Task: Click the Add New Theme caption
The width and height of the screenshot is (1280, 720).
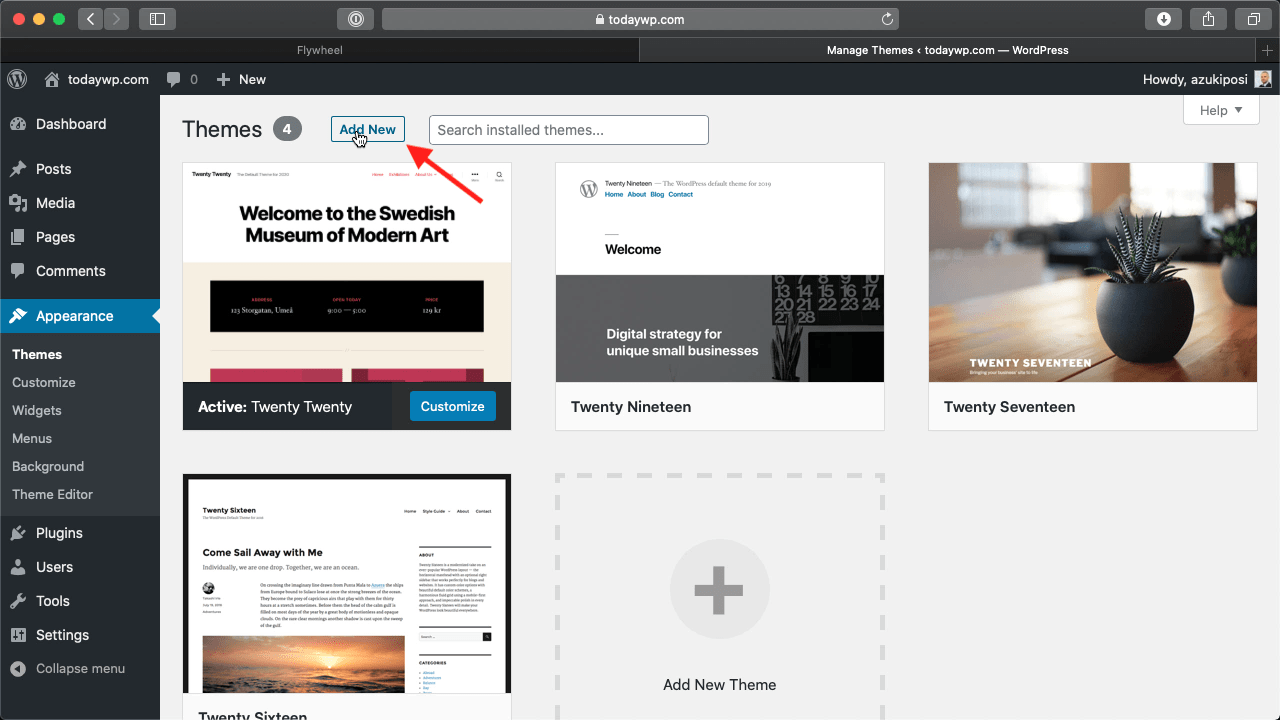Action: pos(720,685)
